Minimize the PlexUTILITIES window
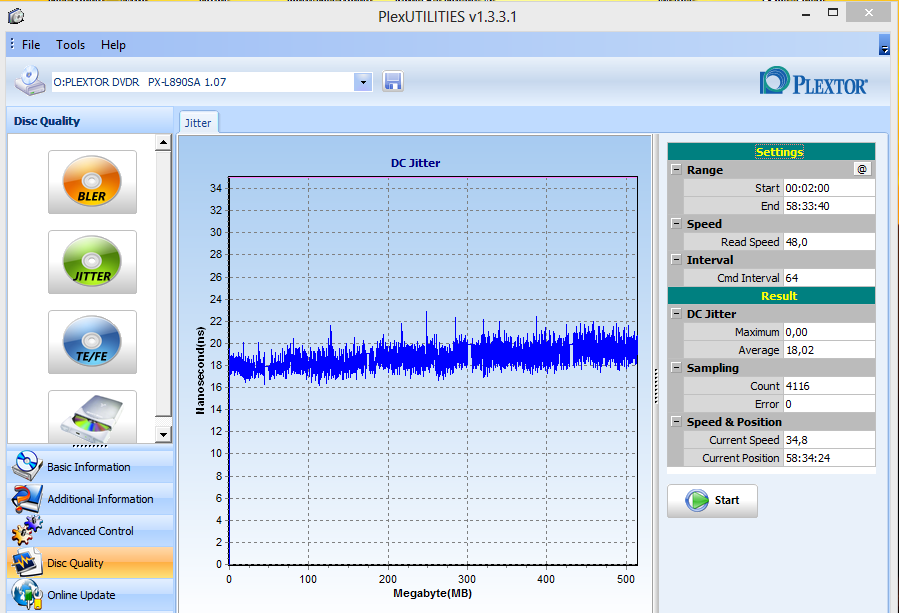 (x=806, y=13)
